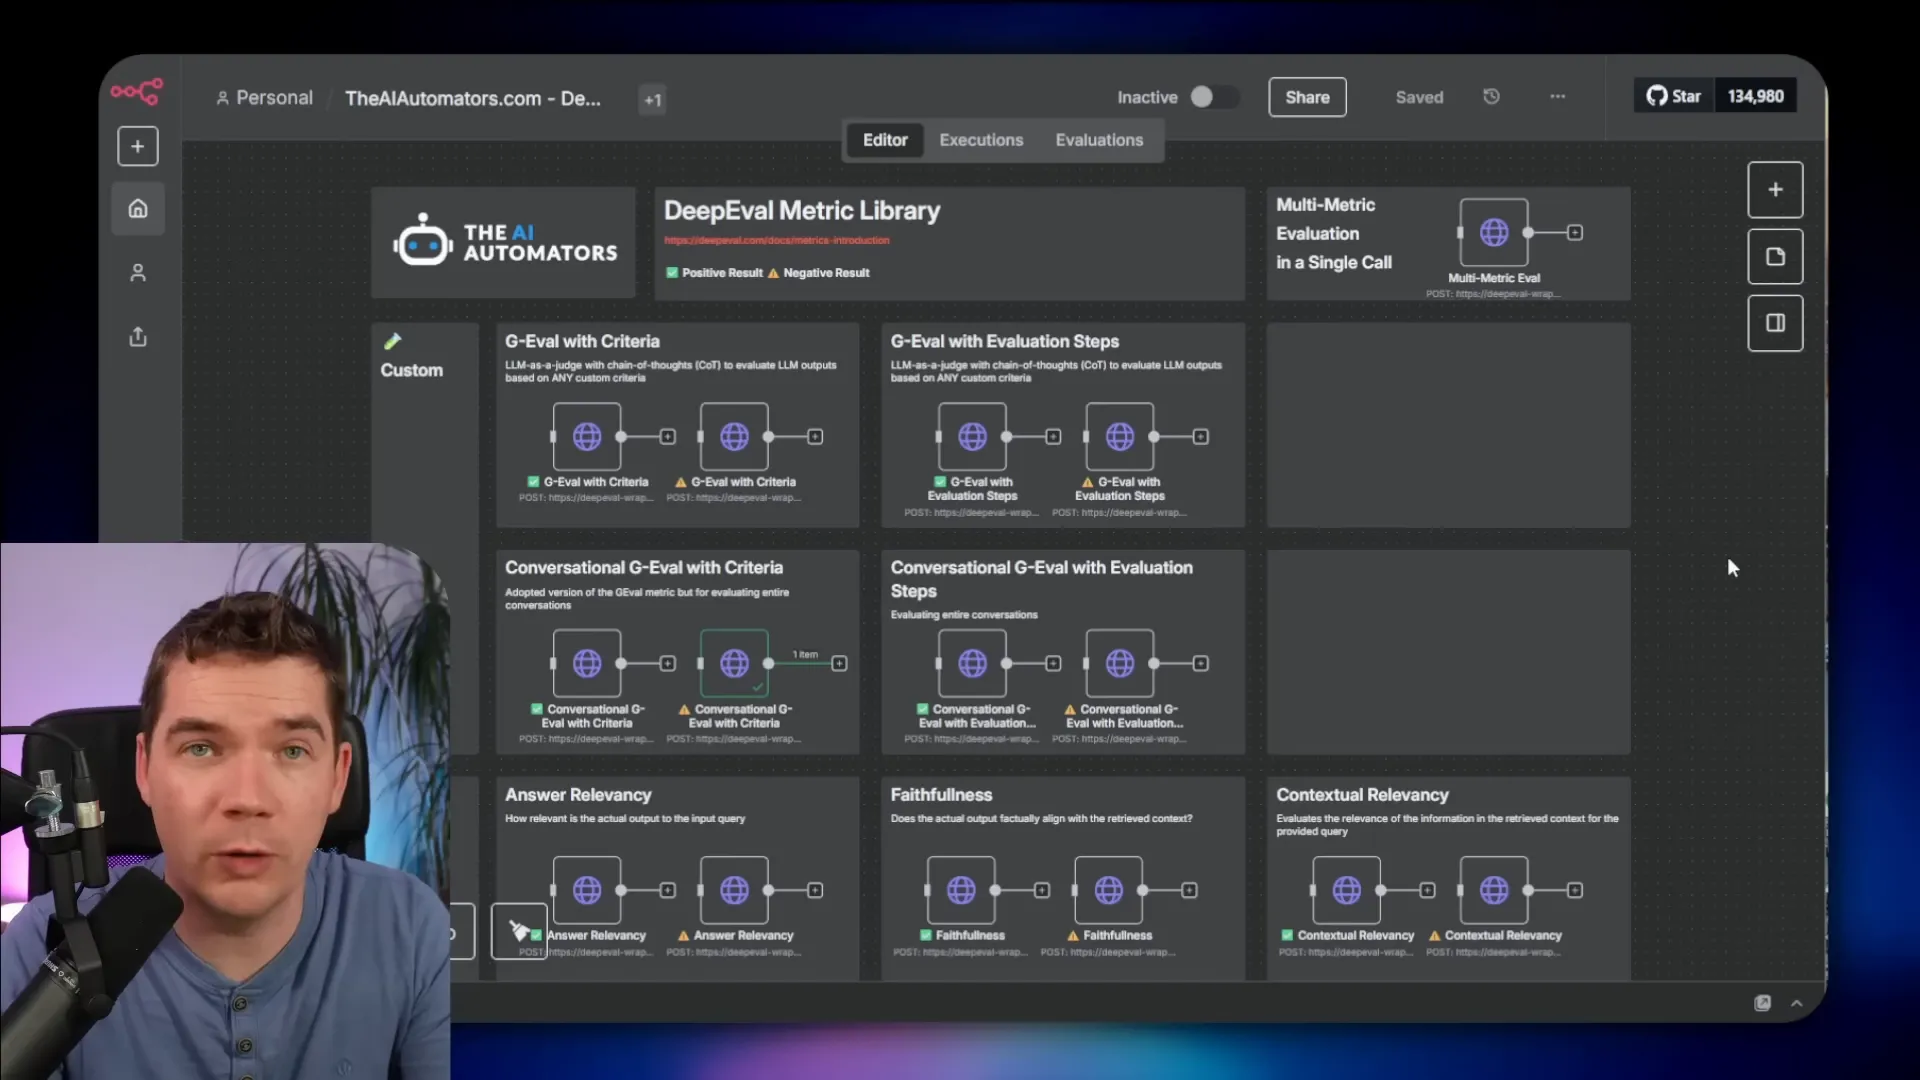Viewport: 1920px width, 1080px height.
Task: Click the Contextual Relevancy sticky heading
Action: (x=1362, y=795)
